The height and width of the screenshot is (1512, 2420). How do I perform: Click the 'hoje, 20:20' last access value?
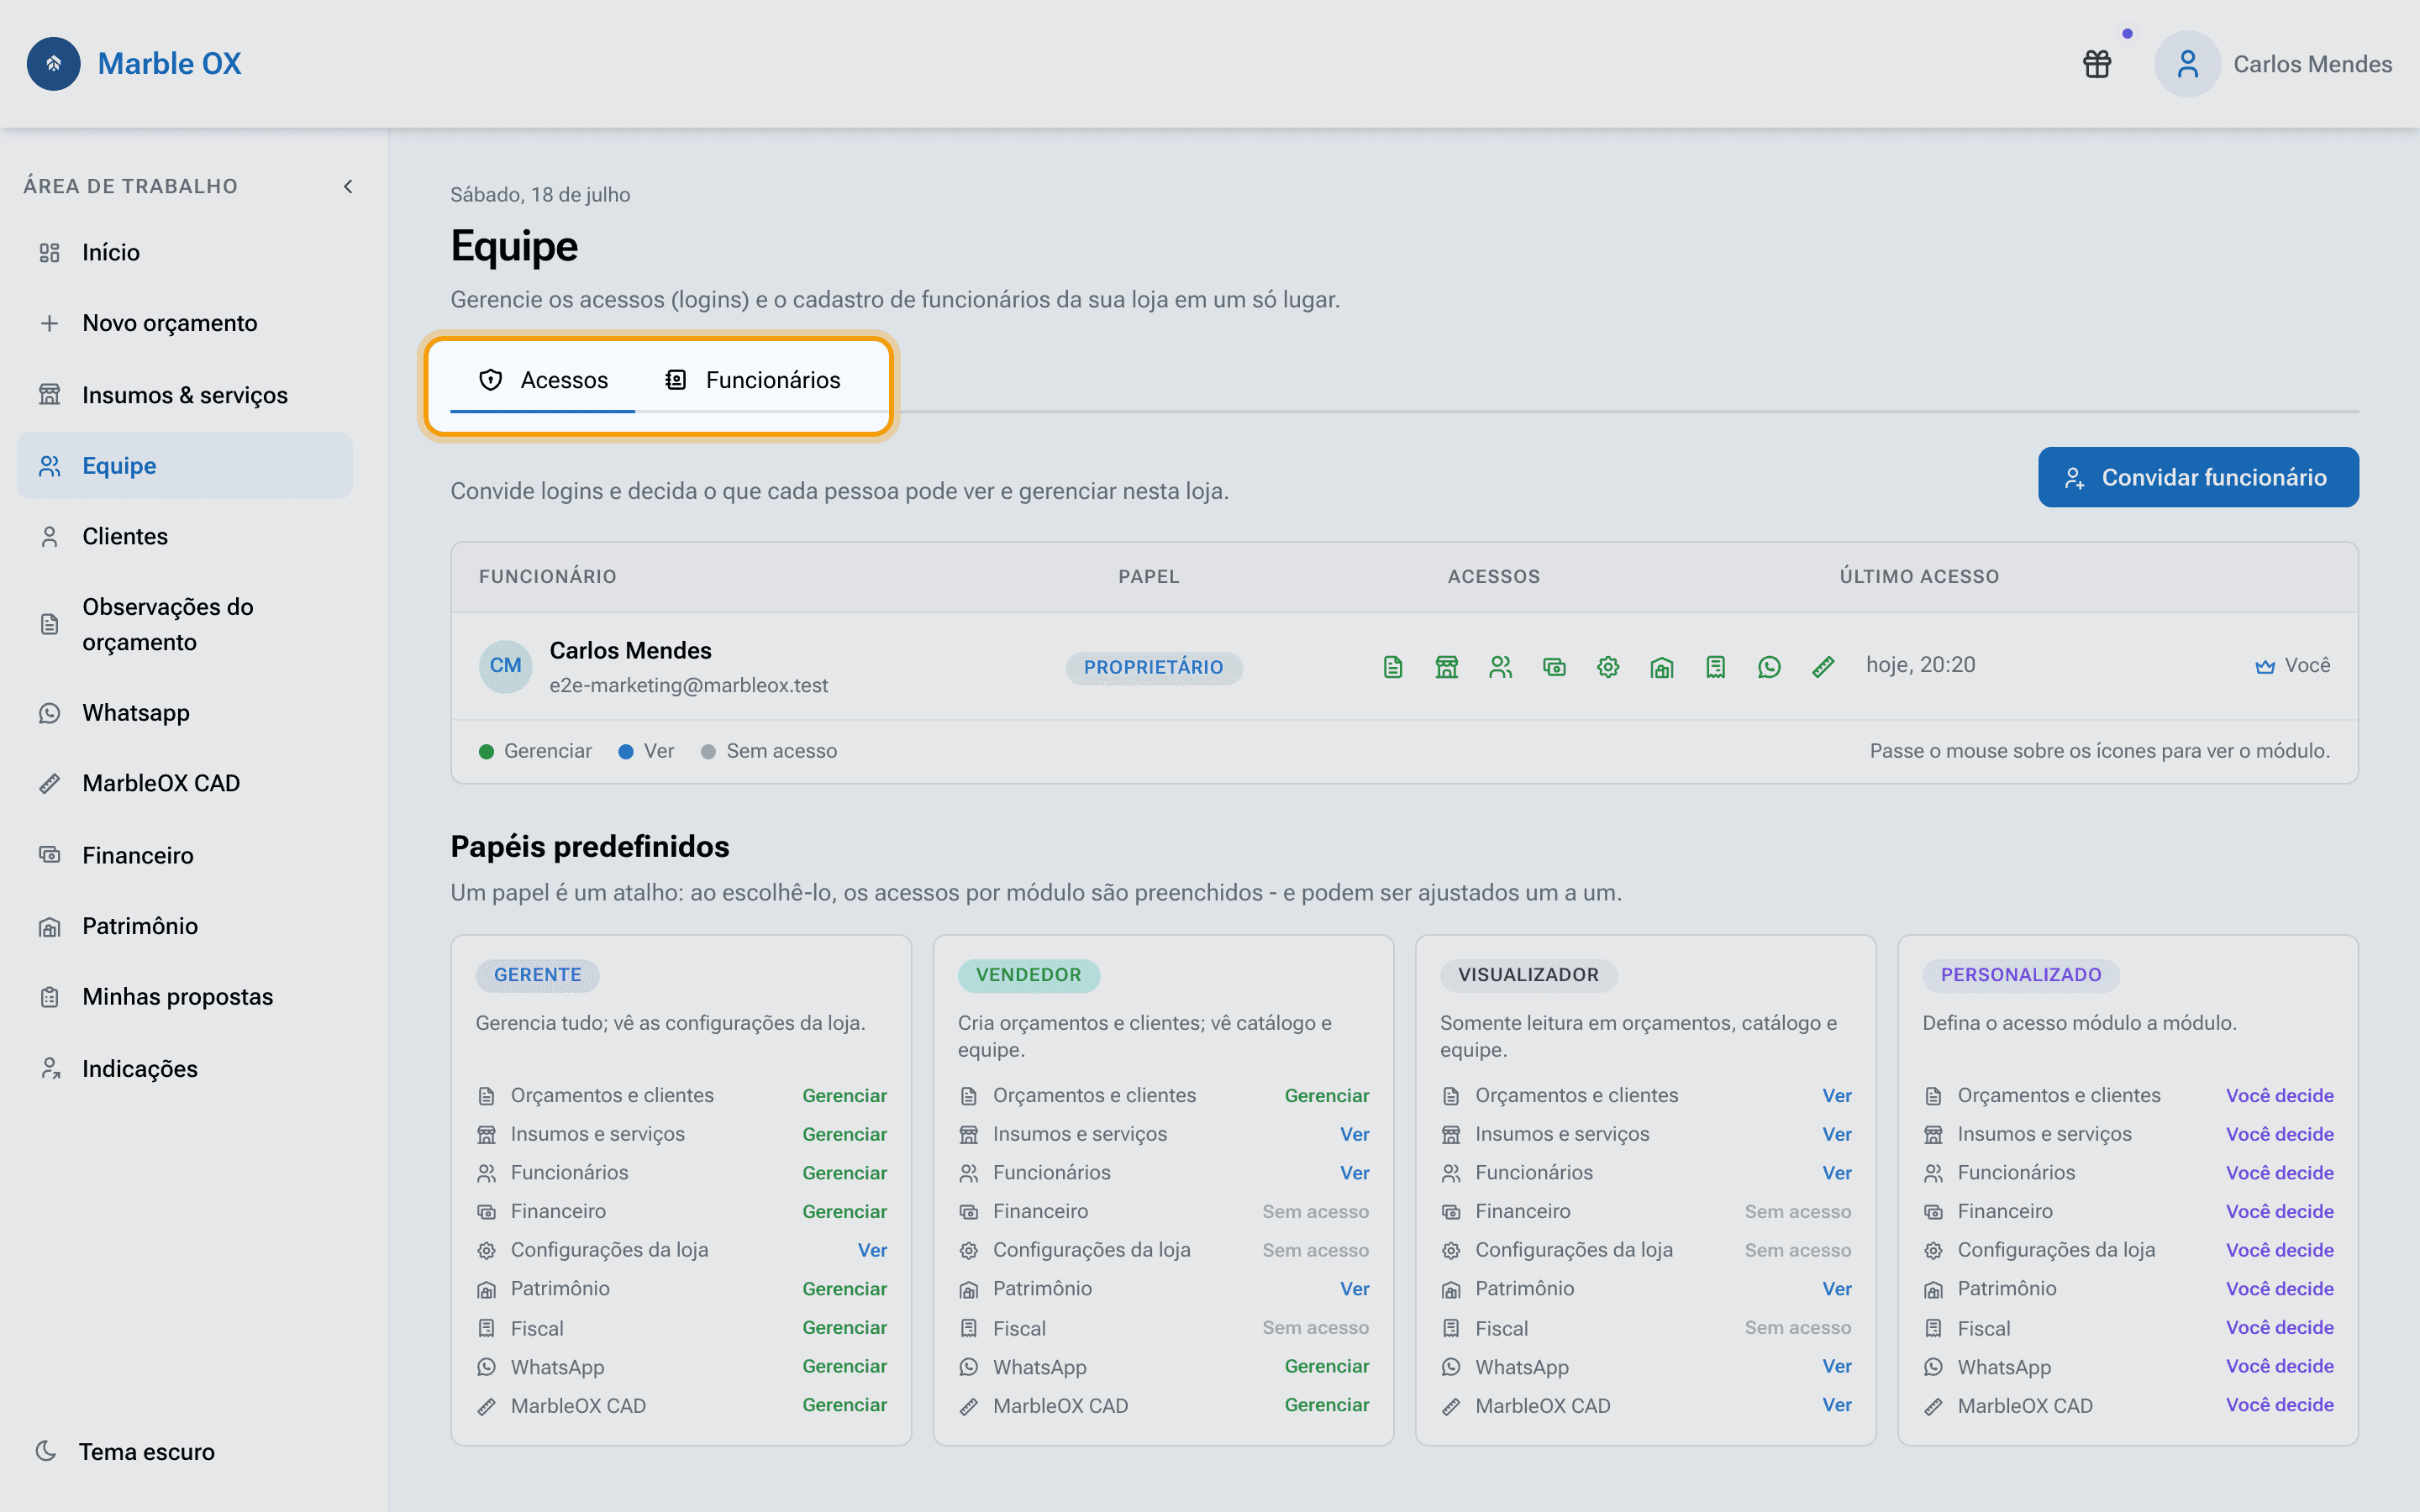click(1920, 665)
